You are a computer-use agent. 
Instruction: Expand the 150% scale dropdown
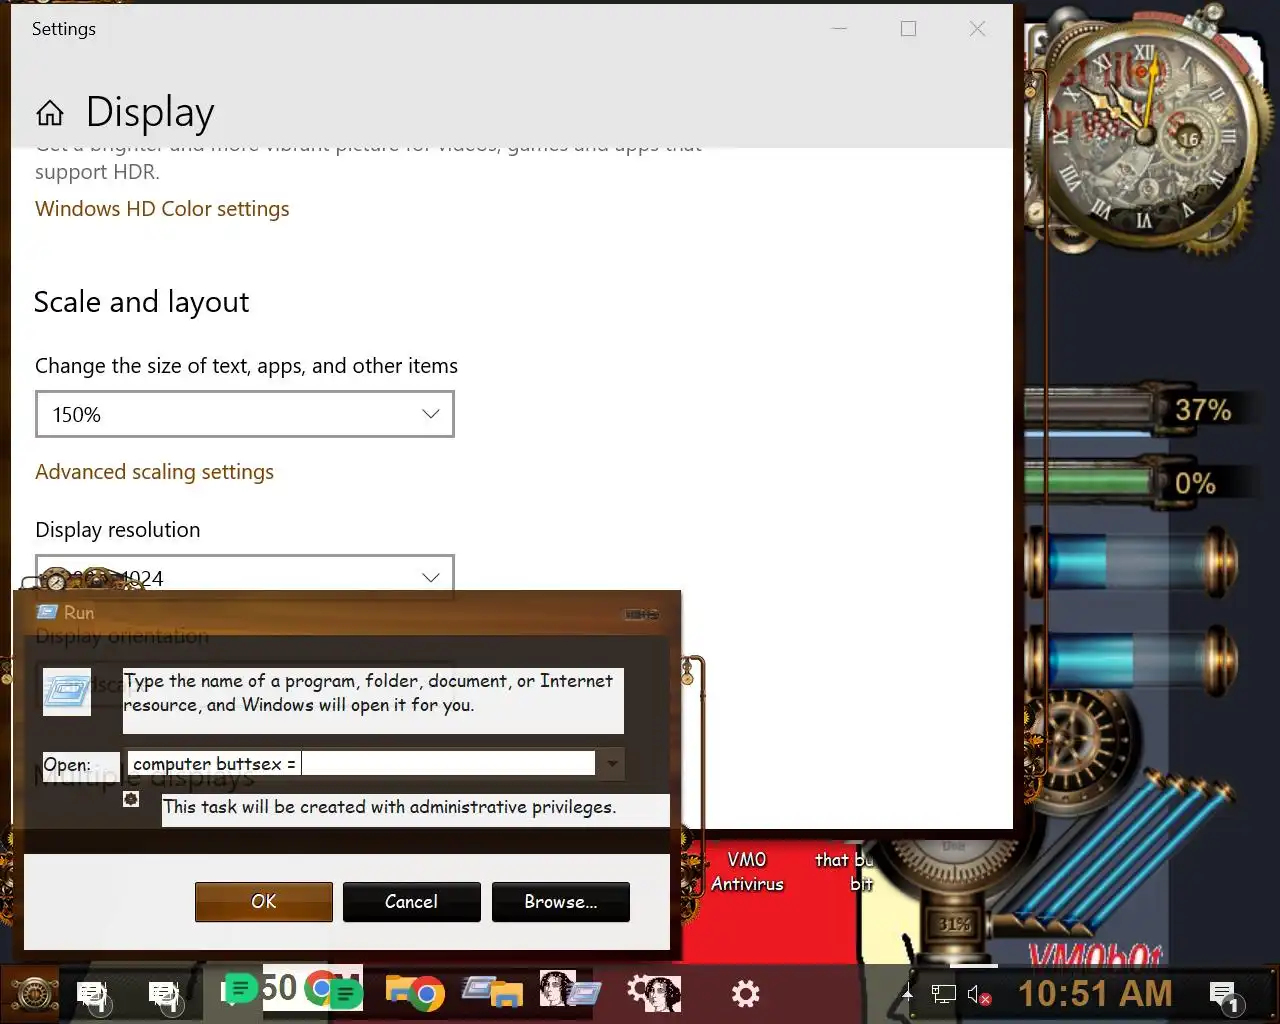click(x=245, y=414)
